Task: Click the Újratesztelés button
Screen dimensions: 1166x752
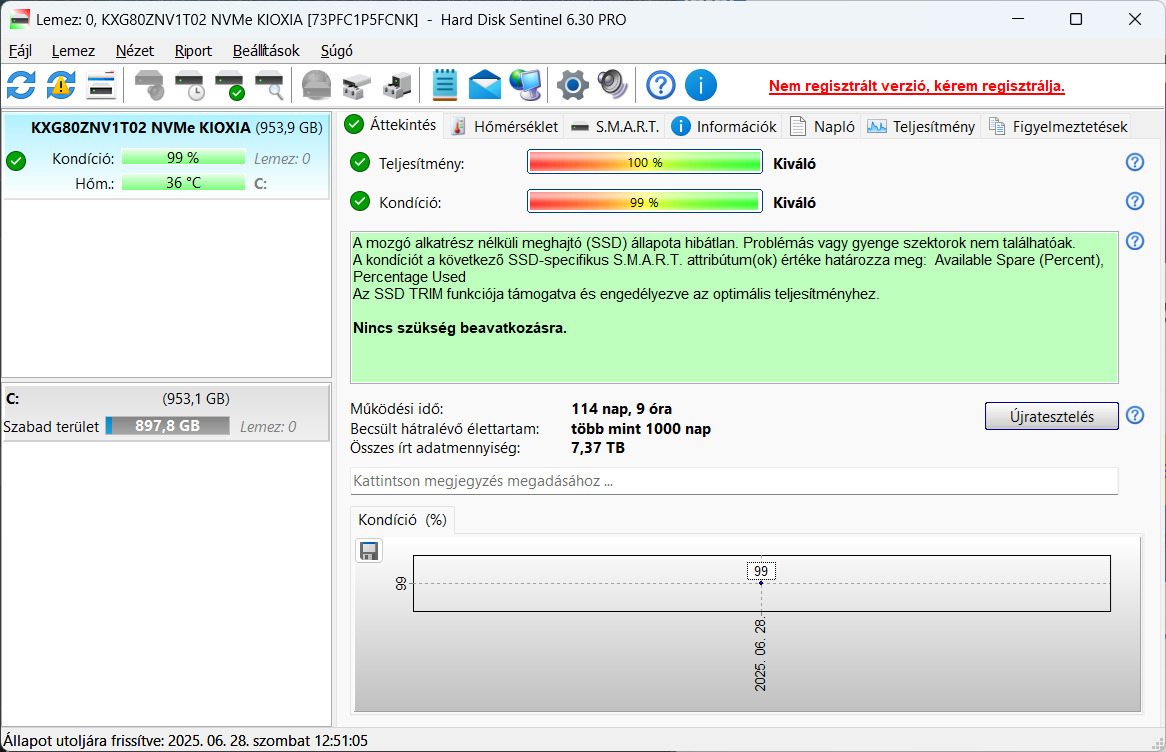Action: (x=1051, y=417)
